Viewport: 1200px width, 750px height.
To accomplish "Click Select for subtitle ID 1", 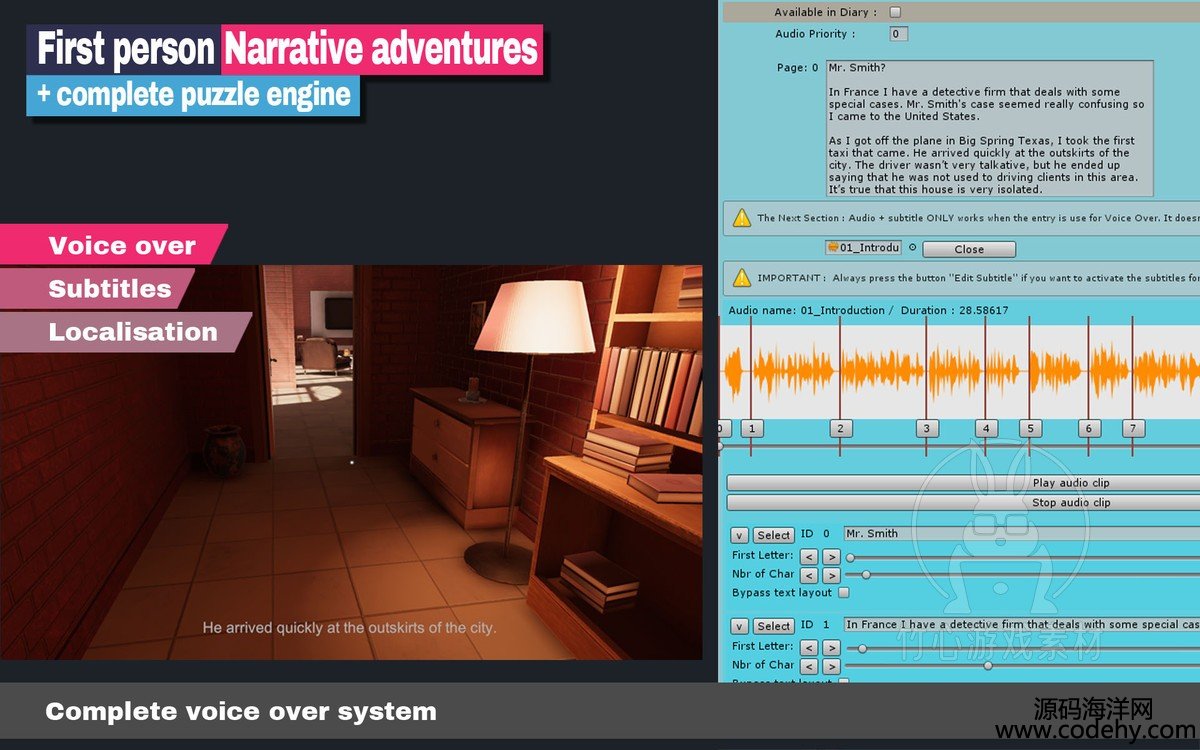I will pos(773,626).
